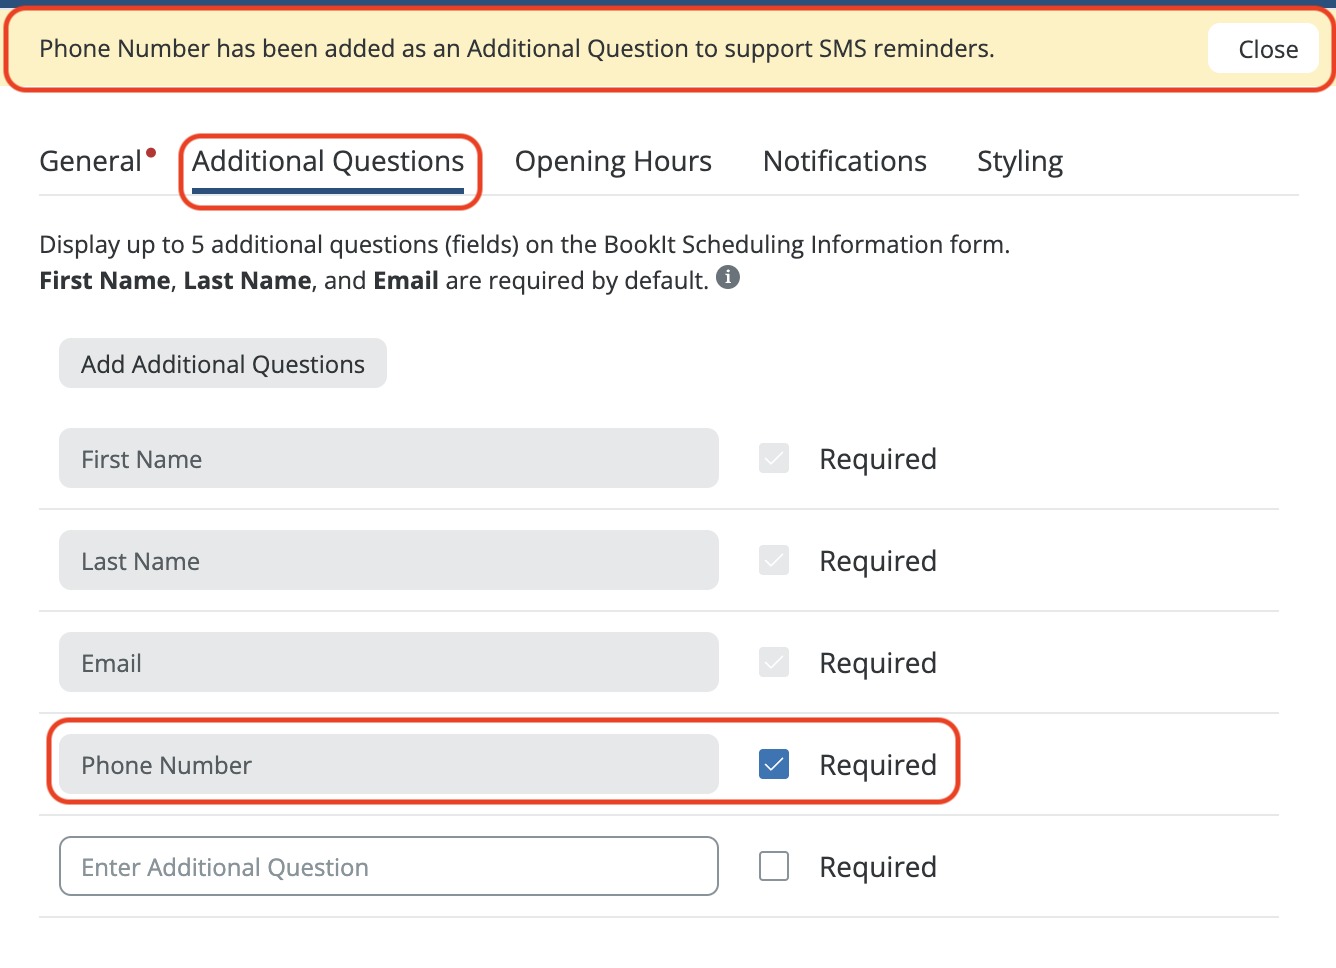Focus the Enter Additional Question field
The width and height of the screenshot is (1336, 968).
coord(388,867)
